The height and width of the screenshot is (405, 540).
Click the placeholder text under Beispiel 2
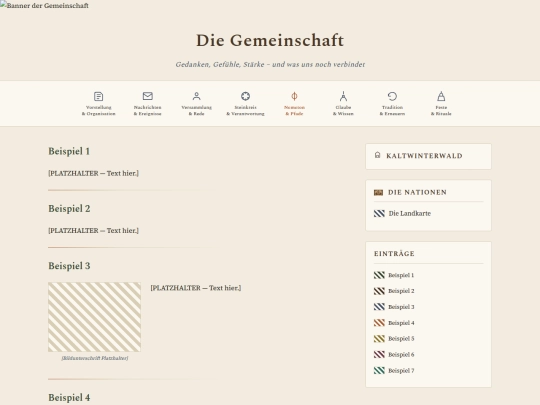[x=93, y=230]
